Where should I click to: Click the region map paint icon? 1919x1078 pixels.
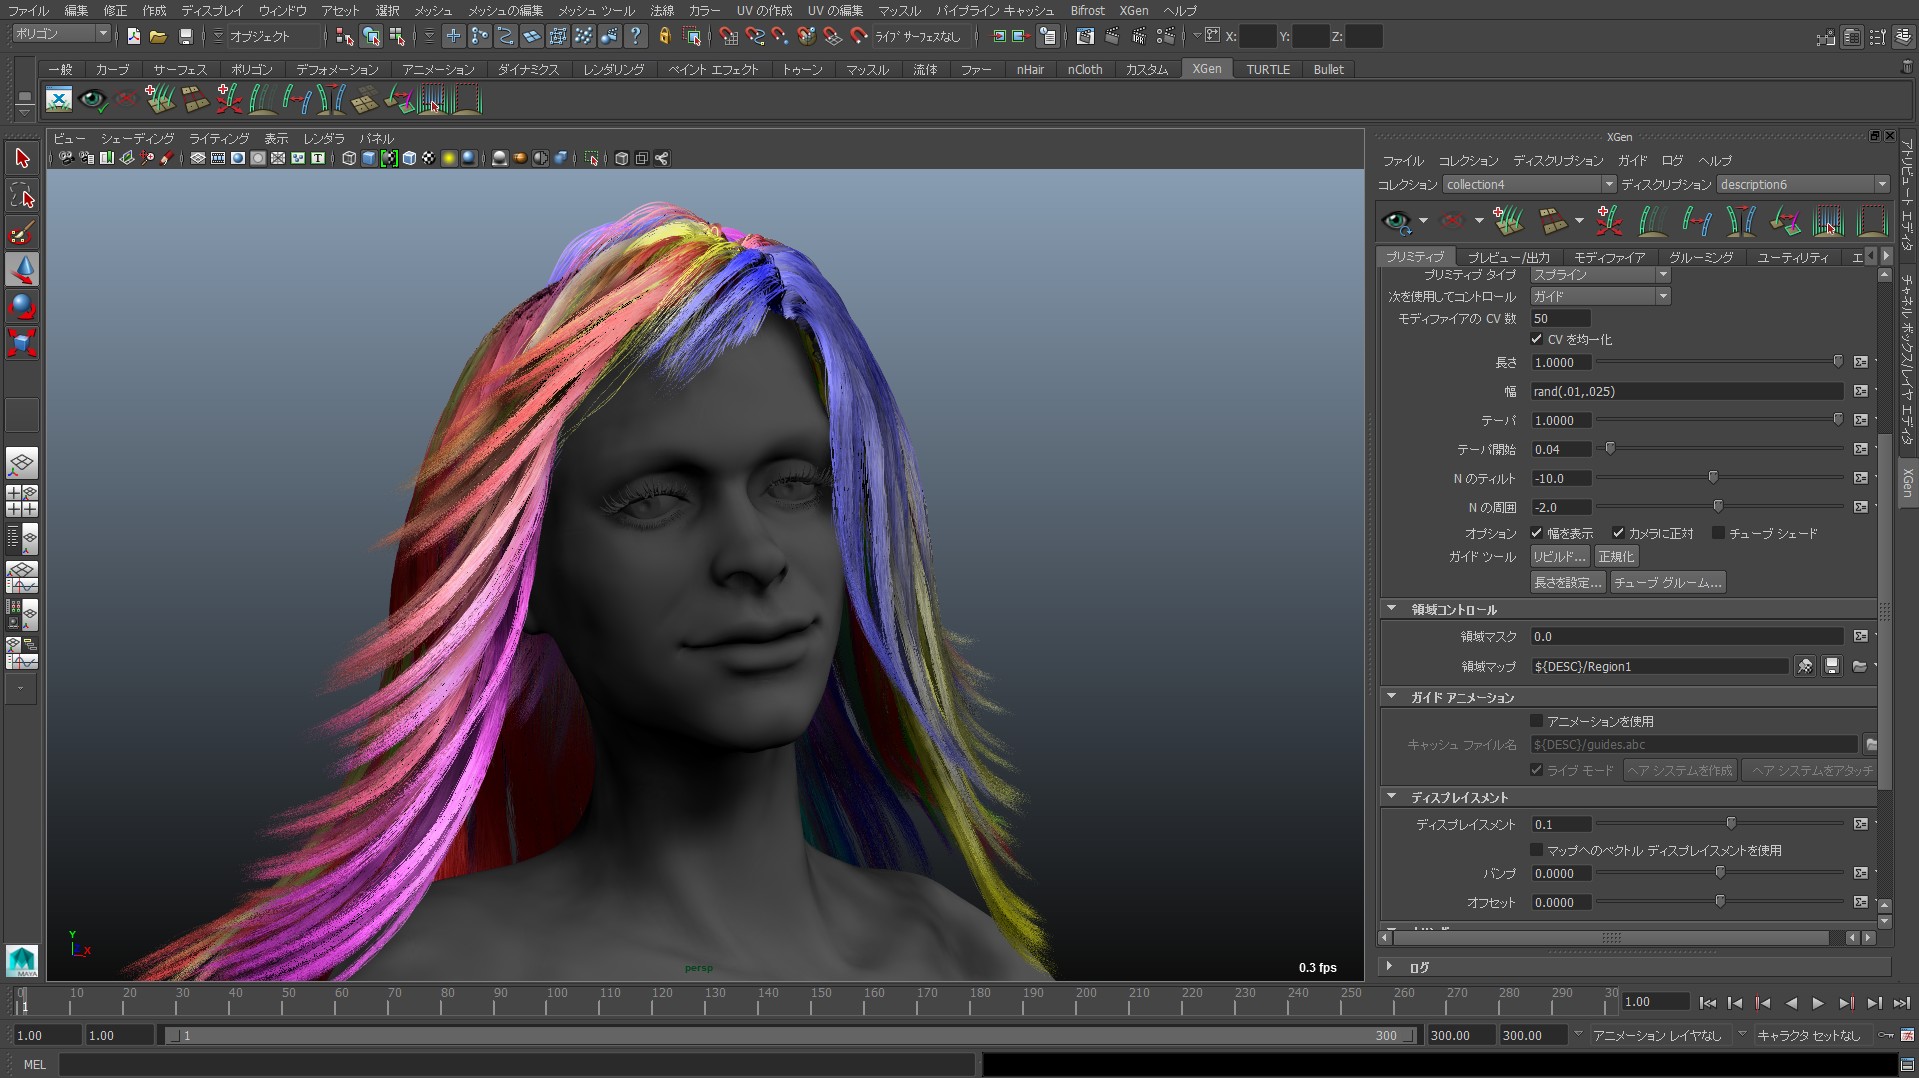coord(1804,666)
